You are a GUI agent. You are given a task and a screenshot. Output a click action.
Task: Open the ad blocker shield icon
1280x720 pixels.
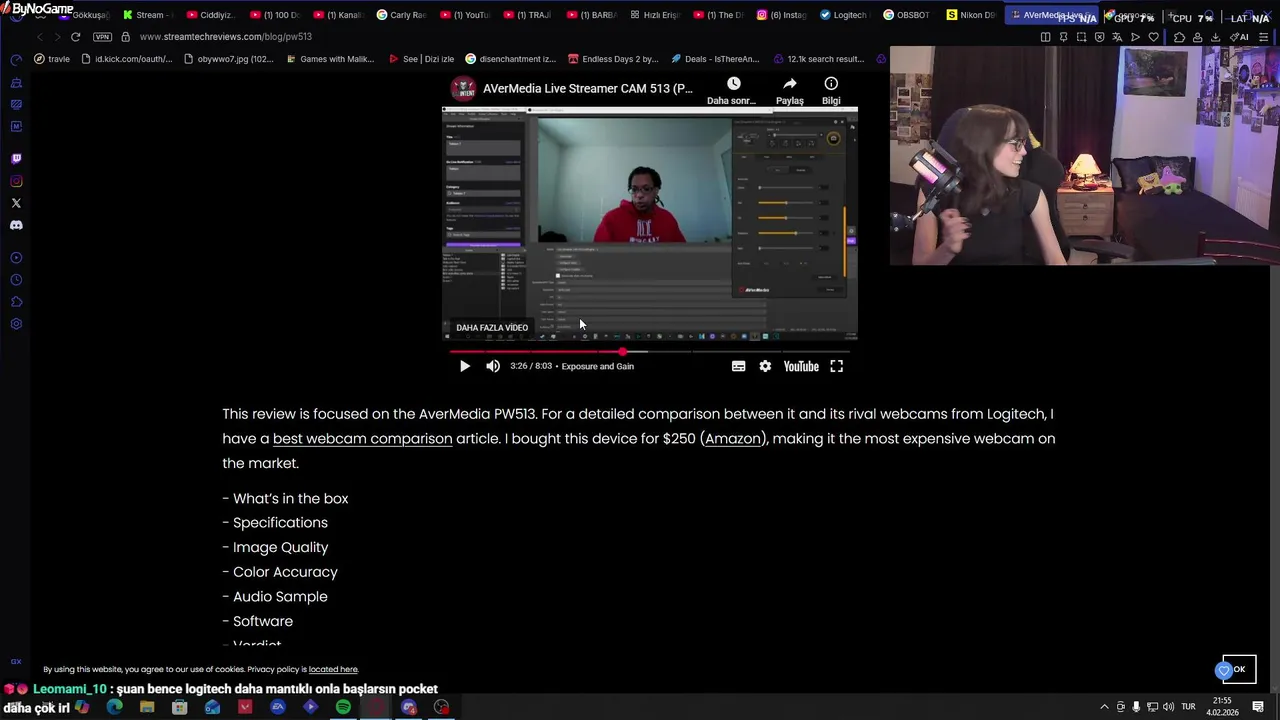tap(1099, 37)
